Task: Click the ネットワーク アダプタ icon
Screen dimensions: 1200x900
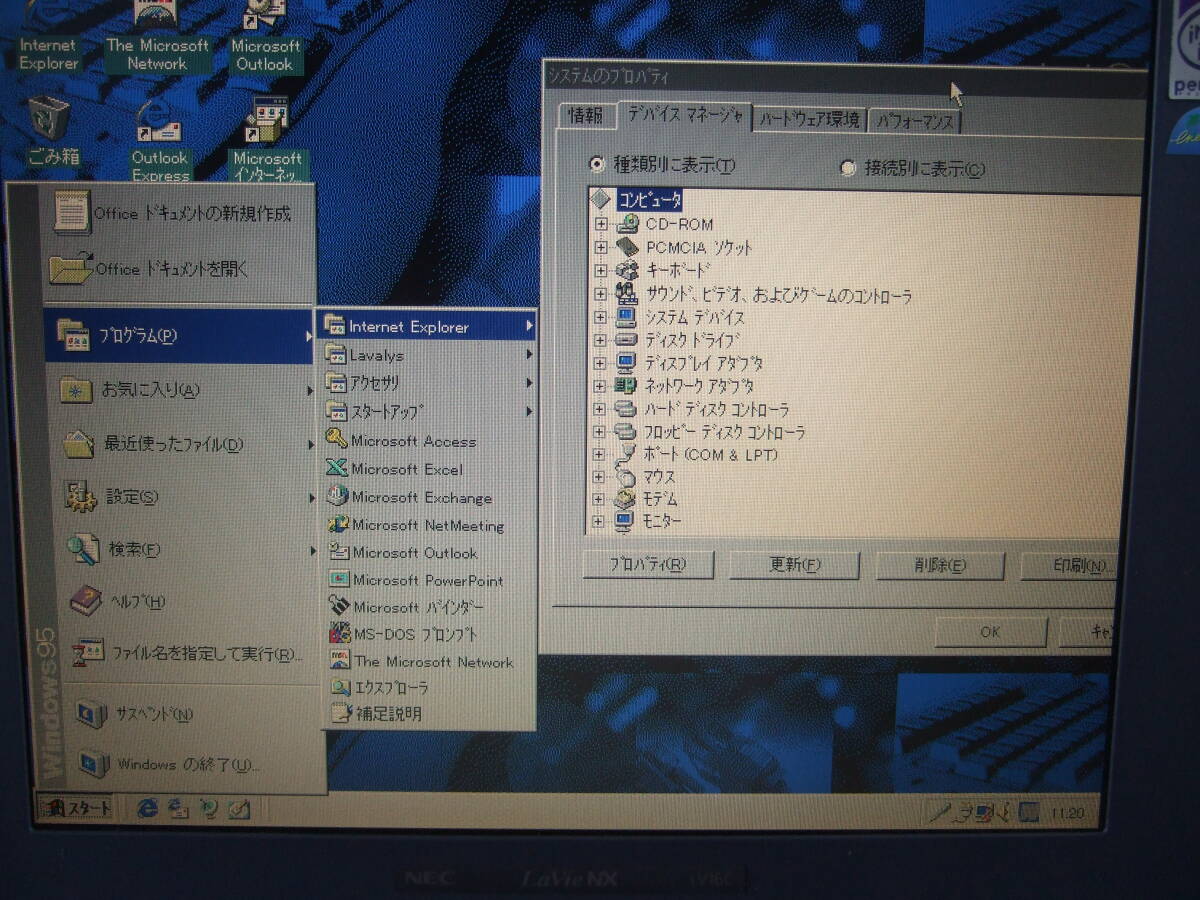Action: click(627, 386)
